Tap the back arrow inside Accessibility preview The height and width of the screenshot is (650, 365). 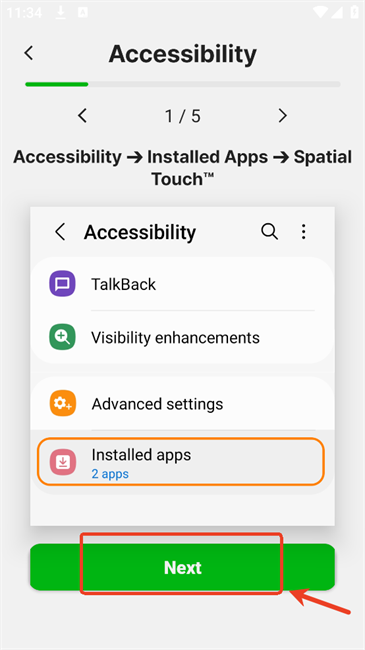pyautogui.click(x=61, y=232)
